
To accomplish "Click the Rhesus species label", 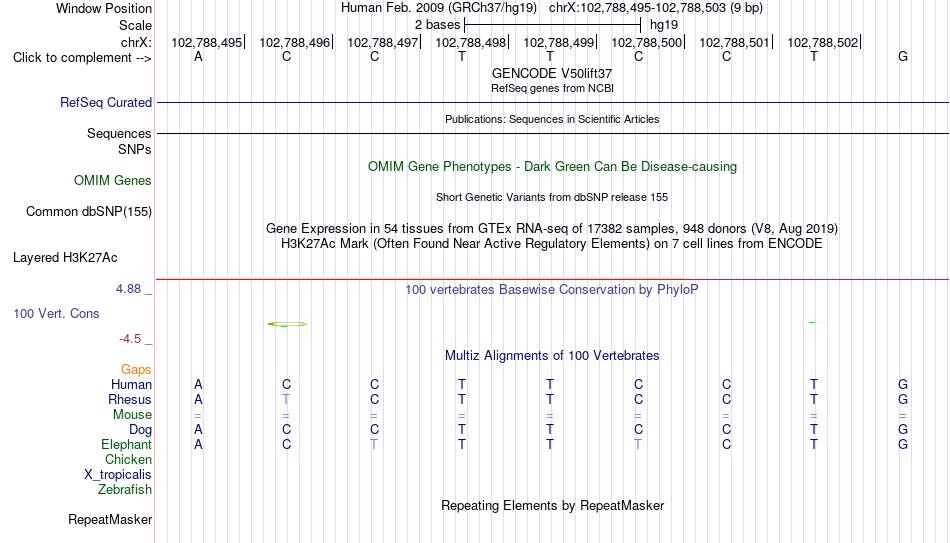I will pos(130,400).
